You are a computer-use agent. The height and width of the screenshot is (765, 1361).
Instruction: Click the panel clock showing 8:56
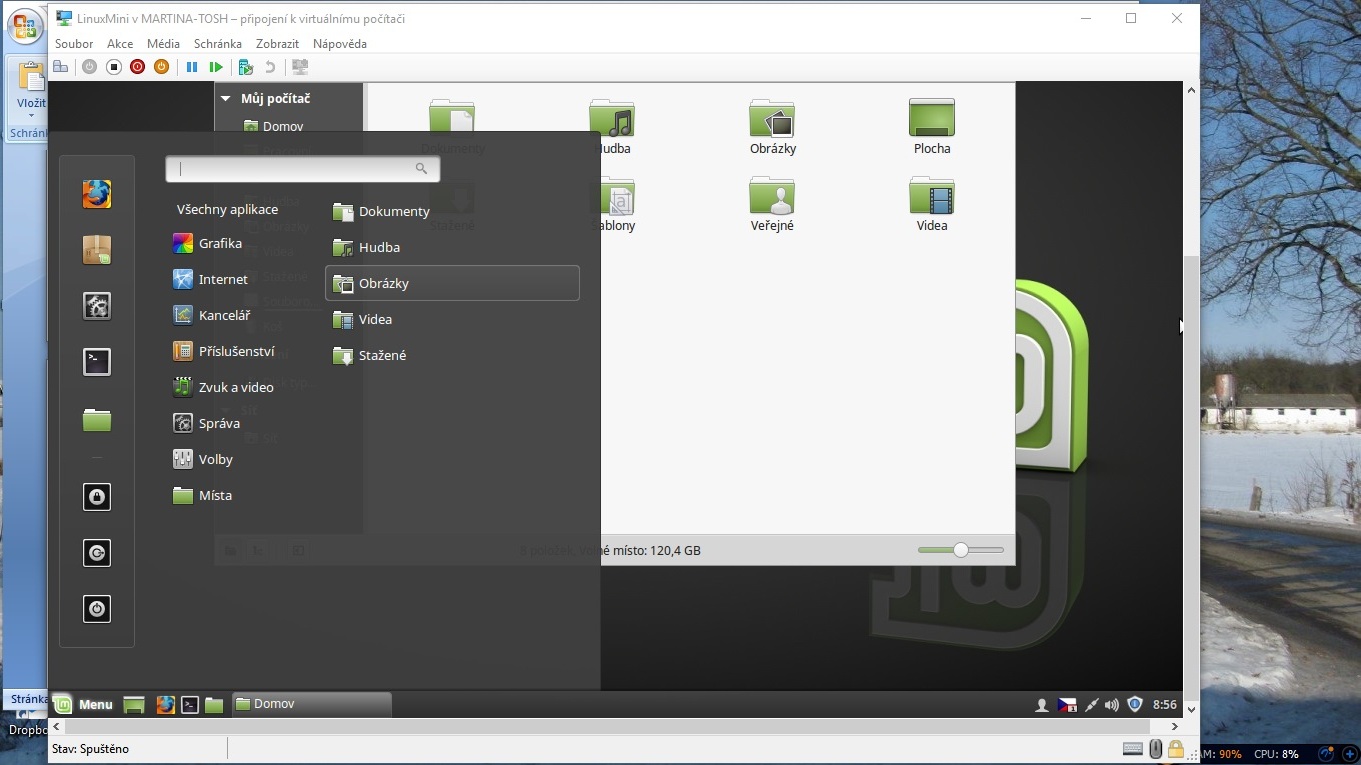[1164, 705]
